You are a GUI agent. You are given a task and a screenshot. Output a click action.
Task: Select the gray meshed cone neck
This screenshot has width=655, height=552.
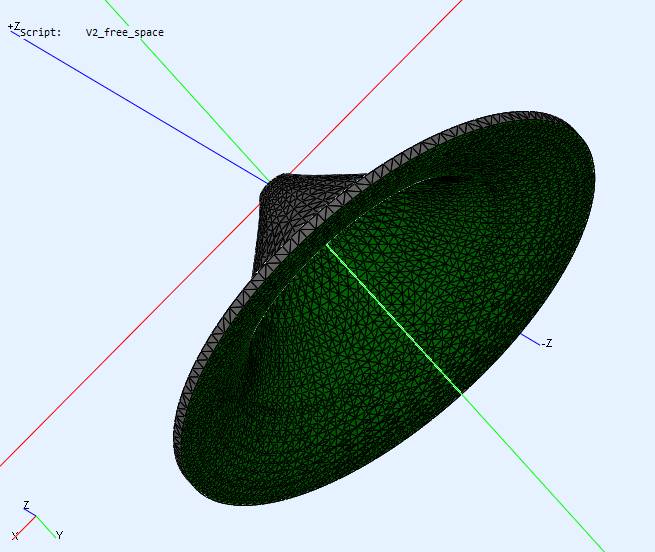pyautogui.click(x=299, y=211)
